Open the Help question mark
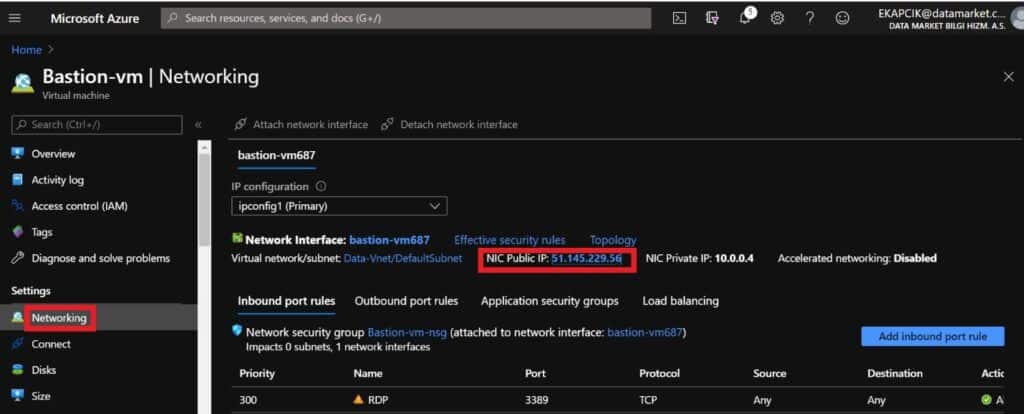1024x414 pixels. click(810, 18)
